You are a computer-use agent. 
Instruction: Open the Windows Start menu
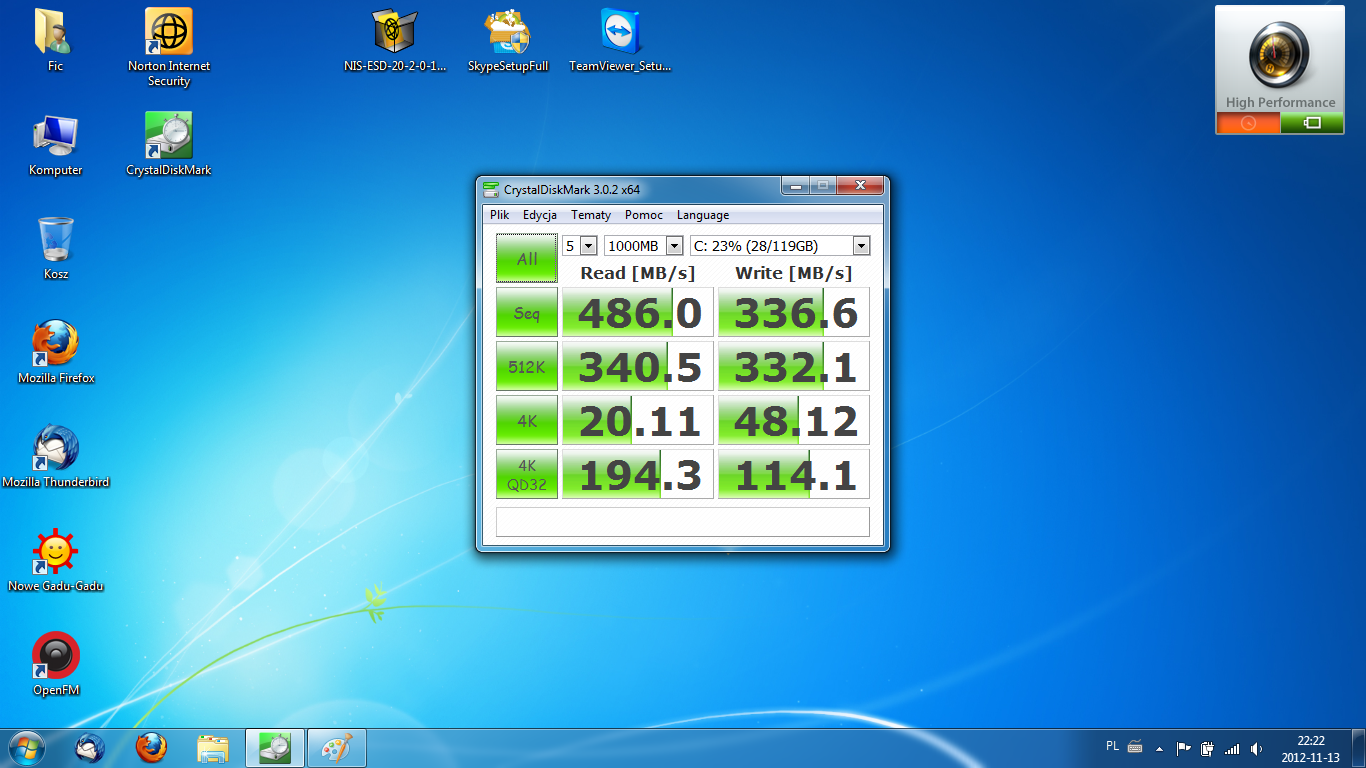point(26,748)
